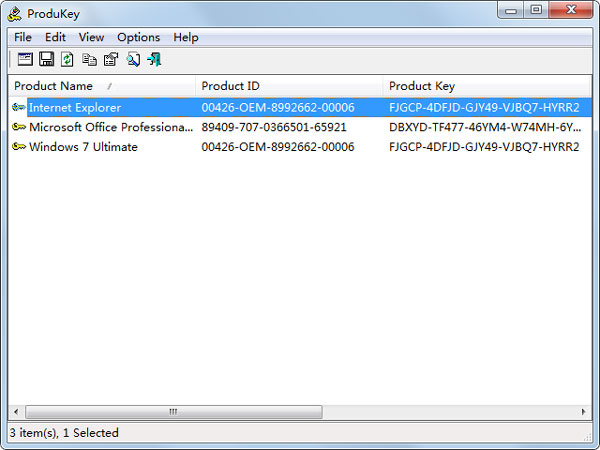600x450 pixels.
Task: Close the ProduKey window
Action: point(571,10)
